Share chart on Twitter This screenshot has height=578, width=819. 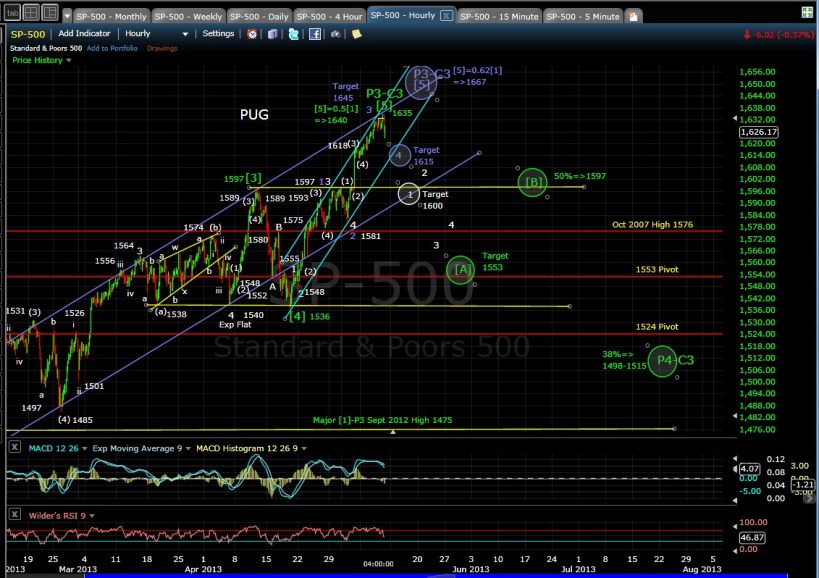294,34
